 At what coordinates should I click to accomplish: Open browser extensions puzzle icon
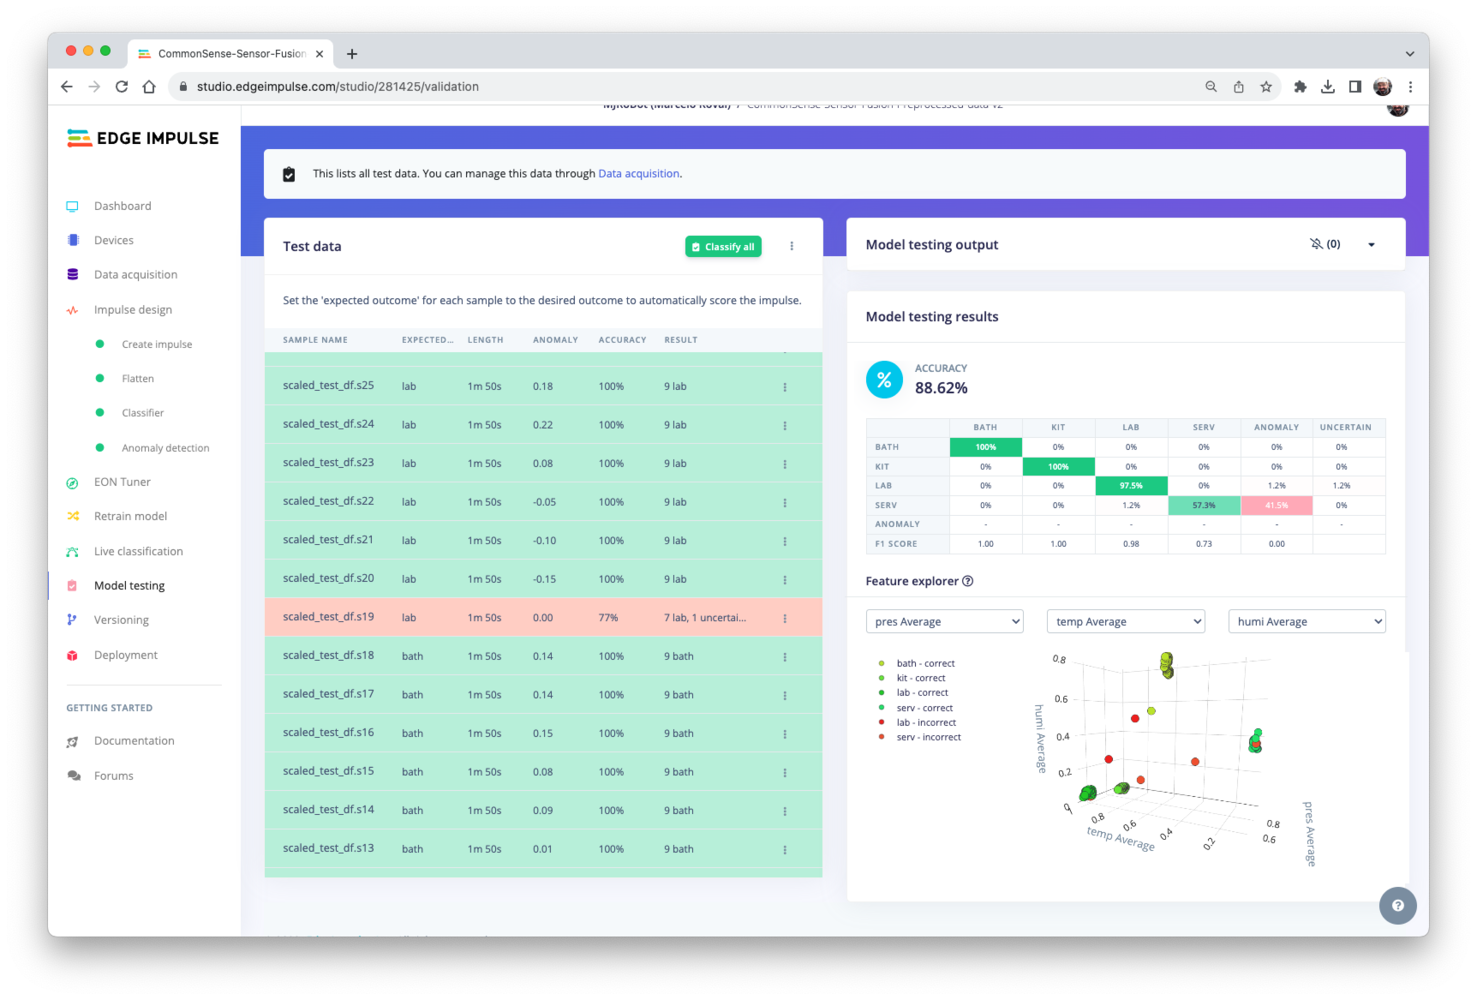coord(1300,87)
